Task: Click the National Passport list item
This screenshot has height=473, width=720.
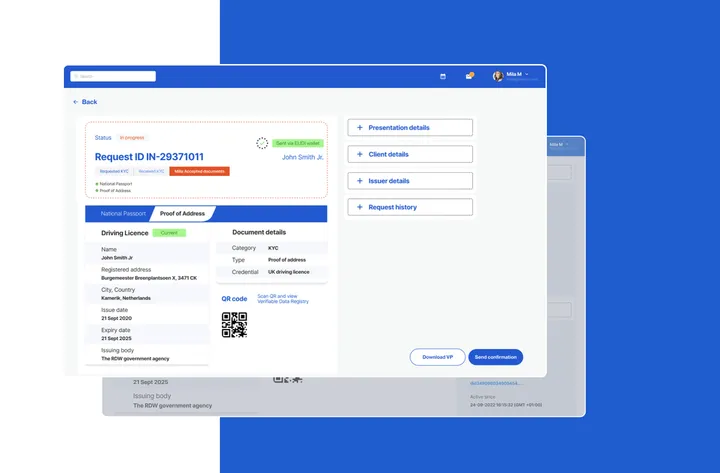Action: [x=114, y=184]
